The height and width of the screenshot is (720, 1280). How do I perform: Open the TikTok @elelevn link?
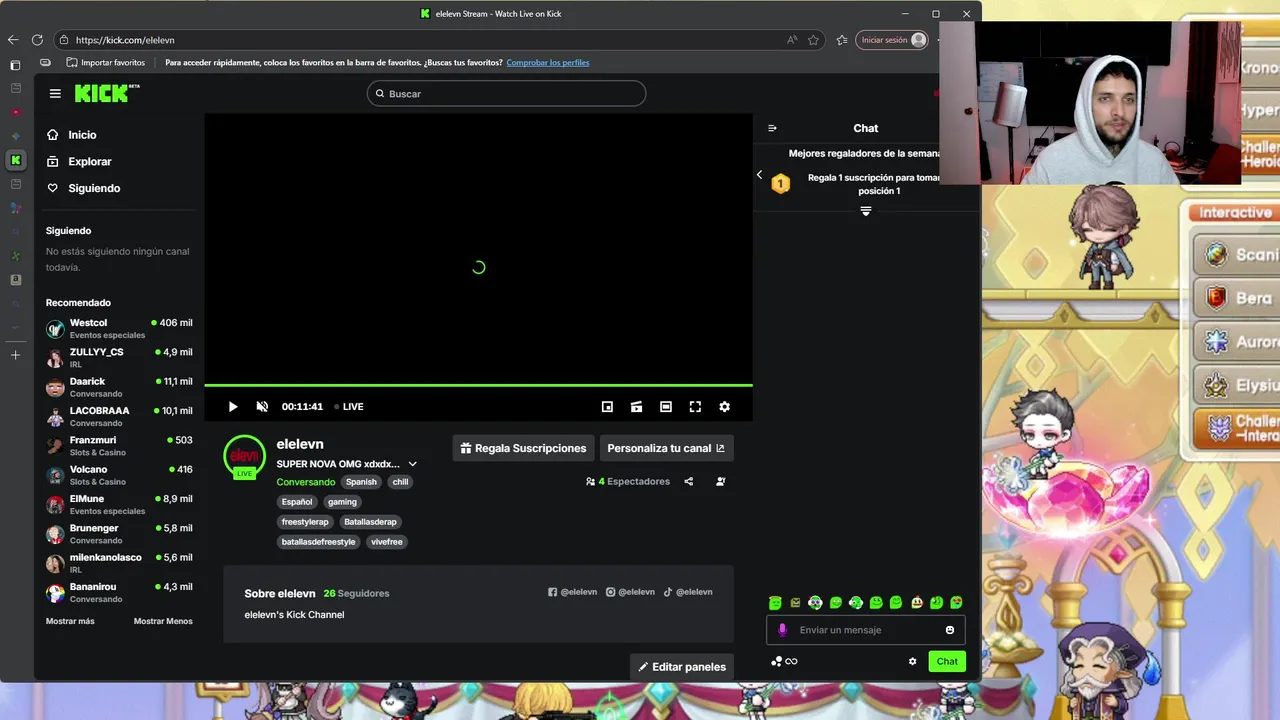coord(688,592)
